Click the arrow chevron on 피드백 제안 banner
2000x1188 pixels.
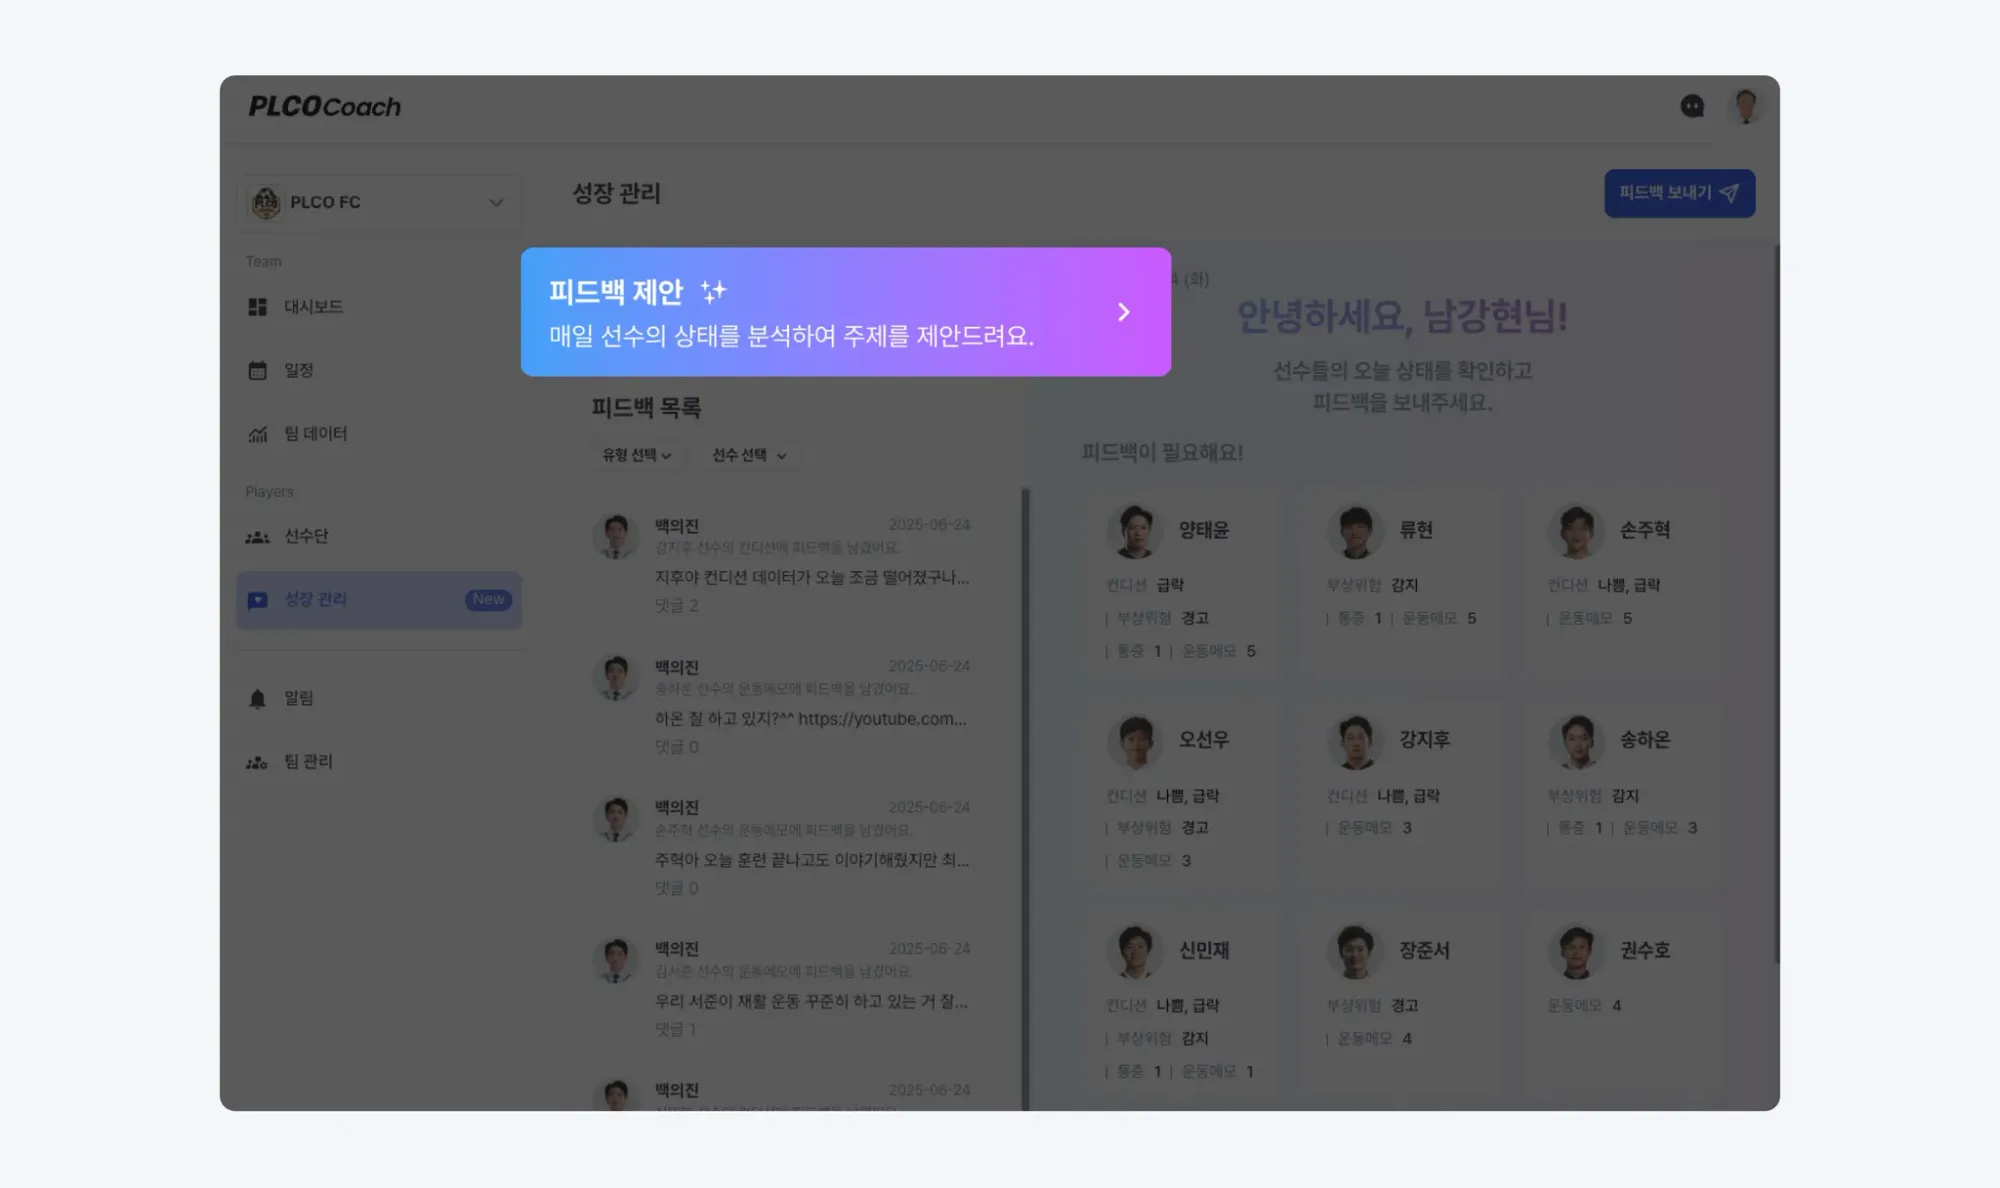[1123, 312]
